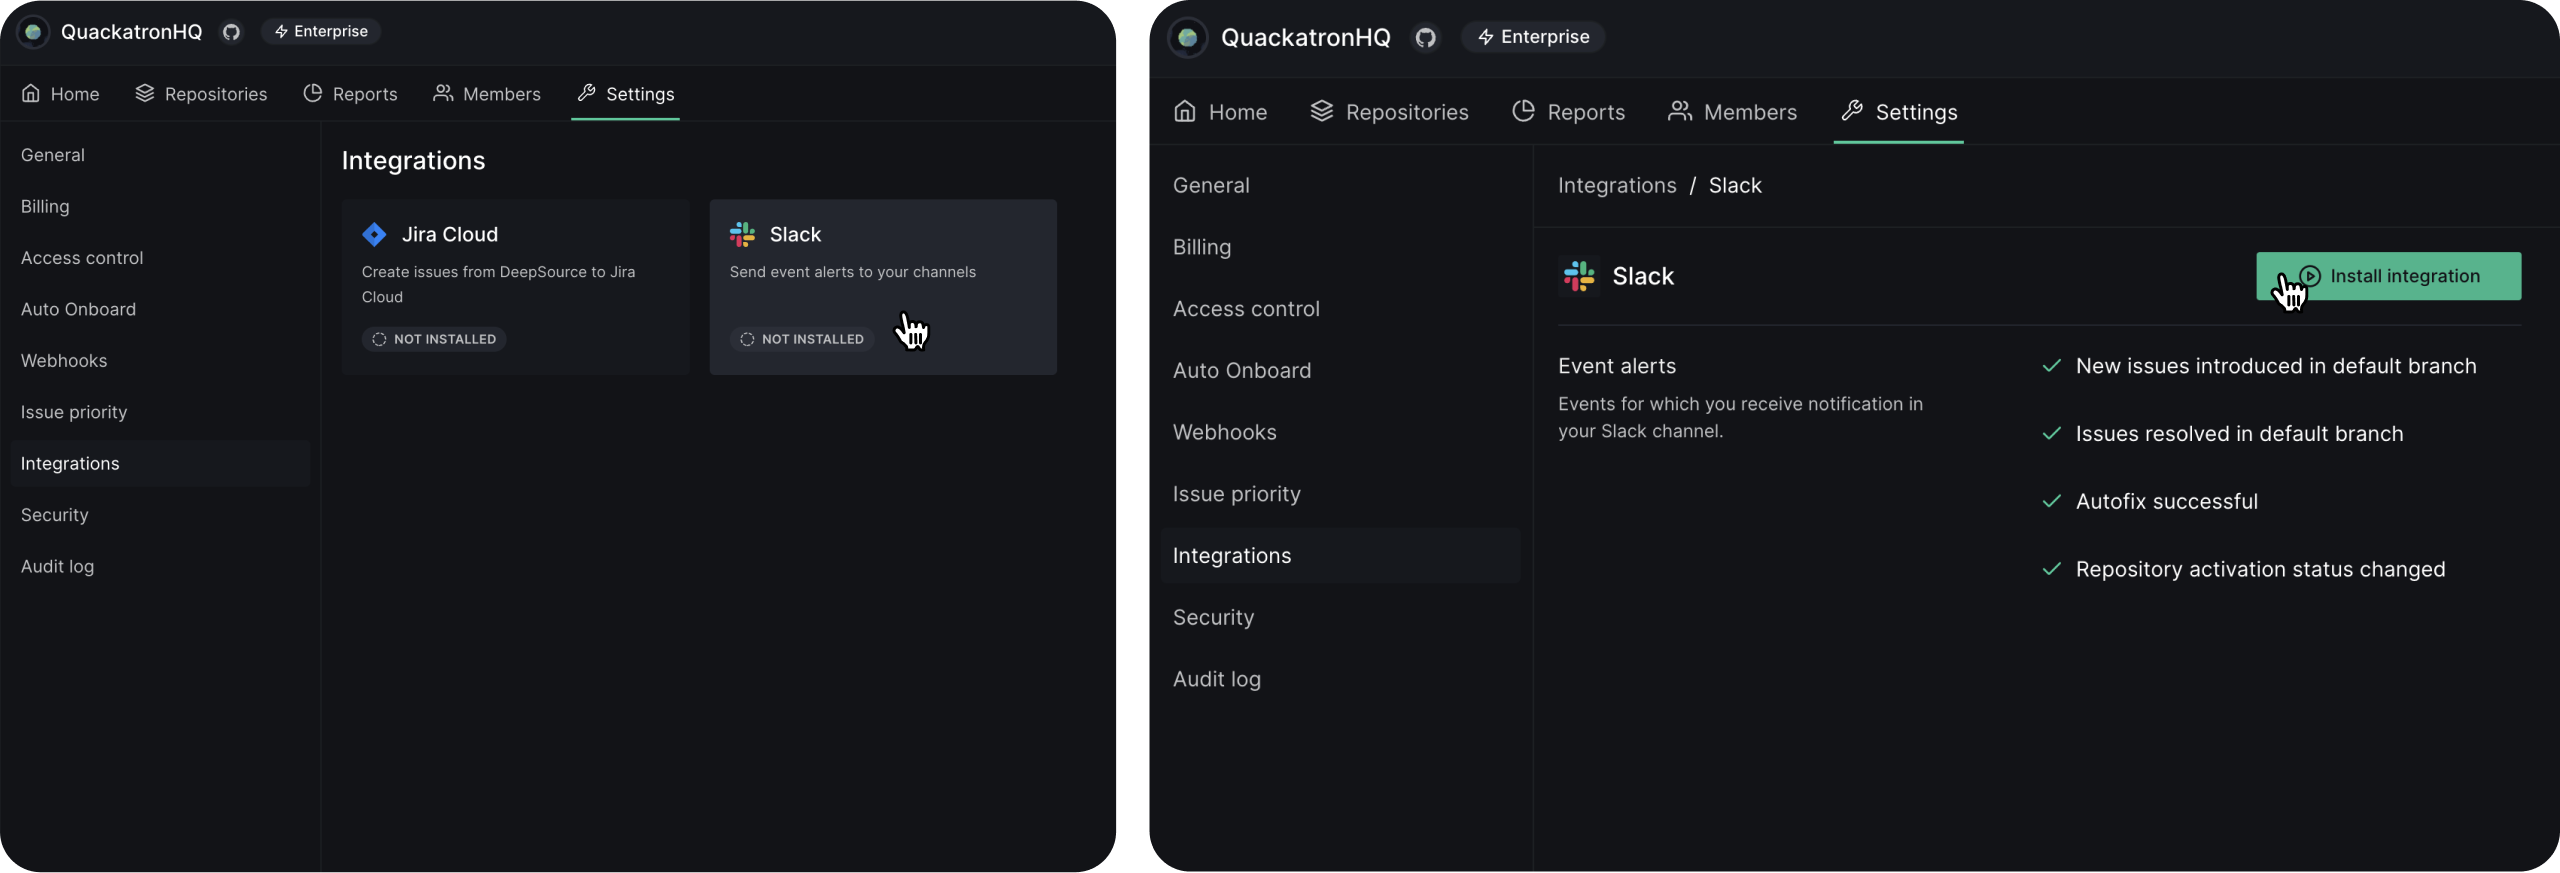Go back via the Integrations breadcrumb link
Viewport: 2560px width, 873px height.
[1616, 185]
